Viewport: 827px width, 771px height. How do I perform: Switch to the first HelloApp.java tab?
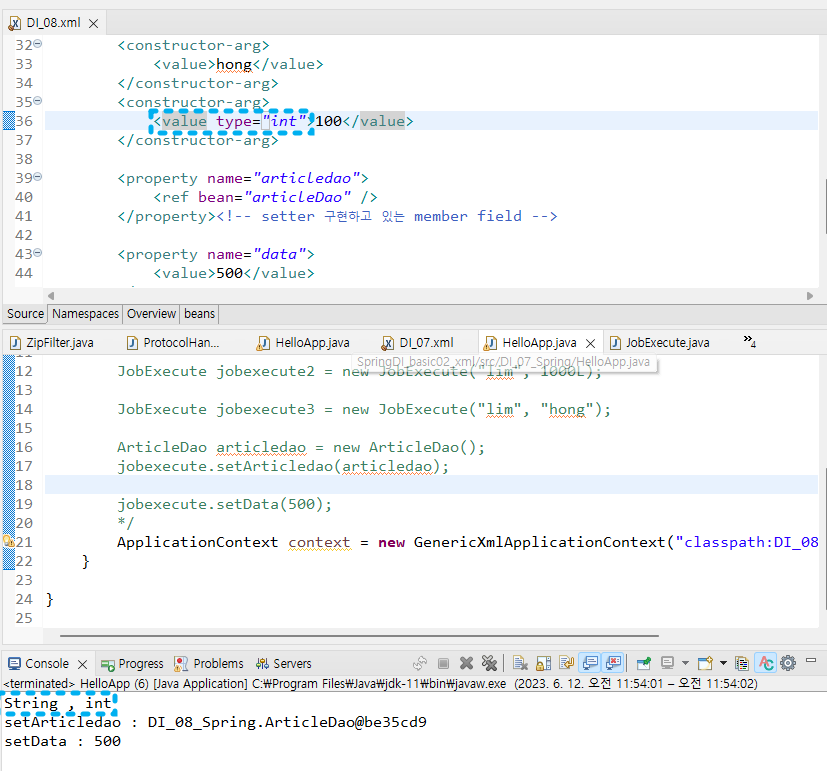pos(312,343)
